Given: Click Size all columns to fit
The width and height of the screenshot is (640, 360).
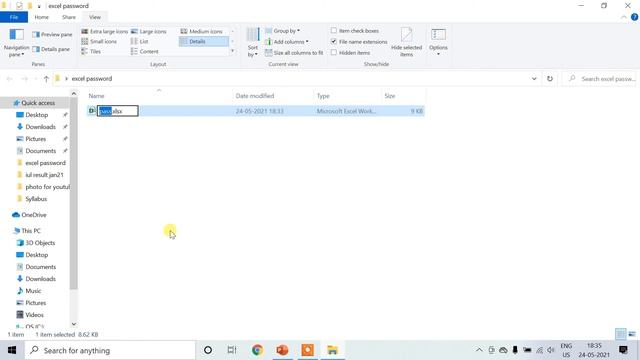Looking at the screenshot, I should (x=294, y=53).
